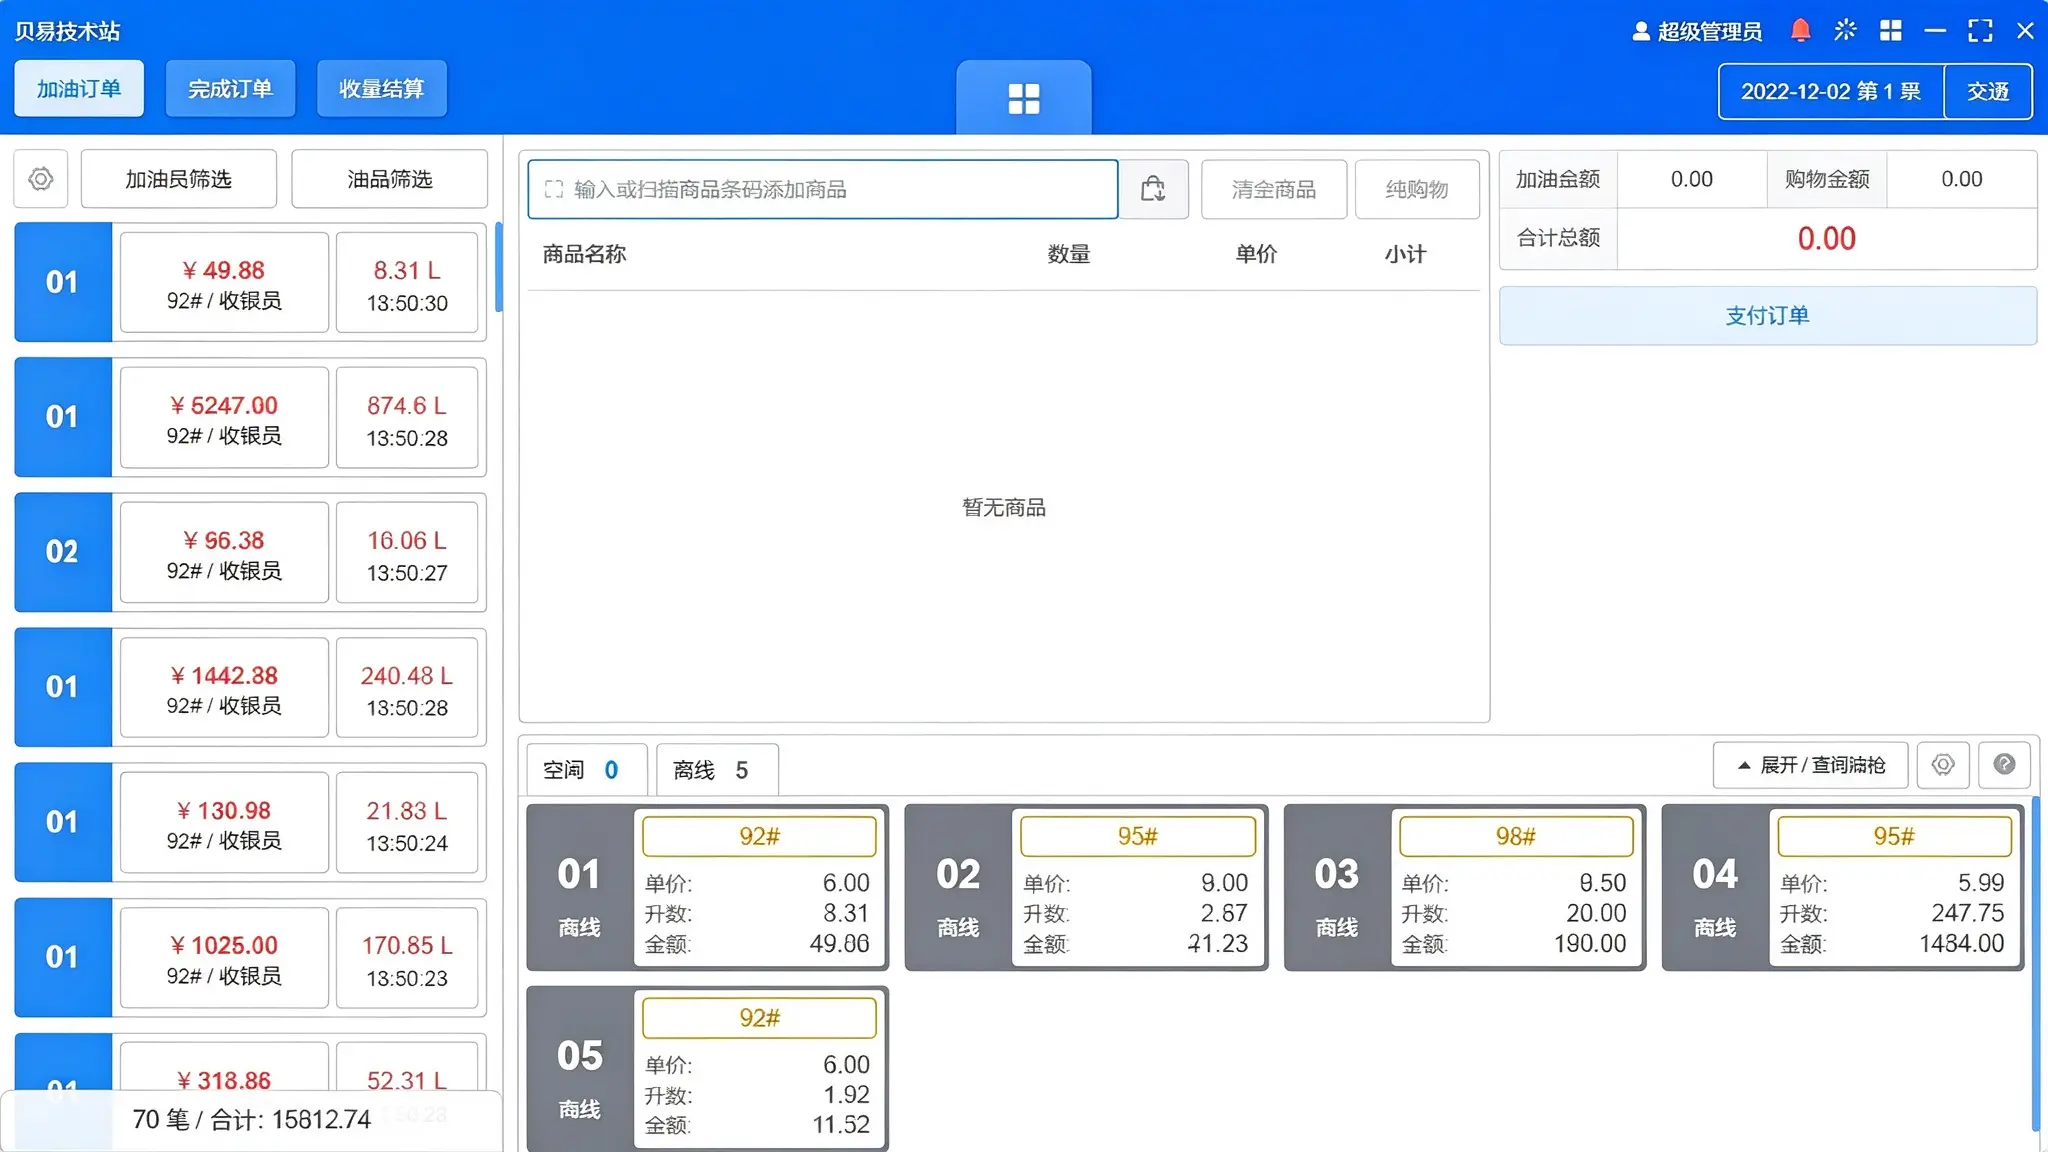
Task: Click the shopping bag icon beside barcode field
Action: 1153,189
